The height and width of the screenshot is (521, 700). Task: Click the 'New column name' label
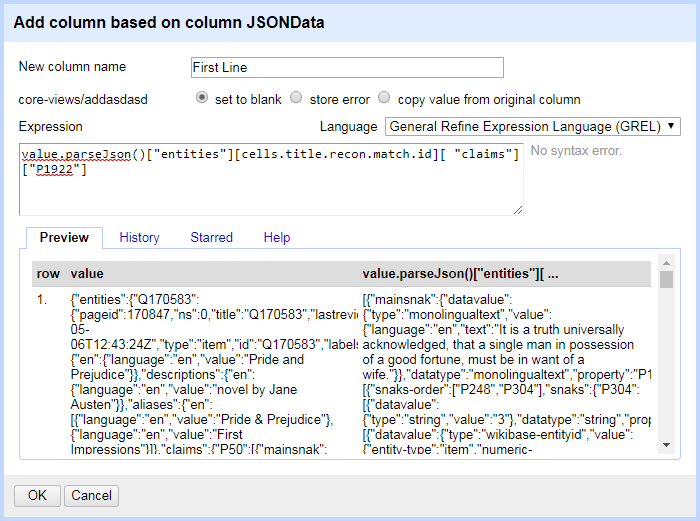(72, 67)
